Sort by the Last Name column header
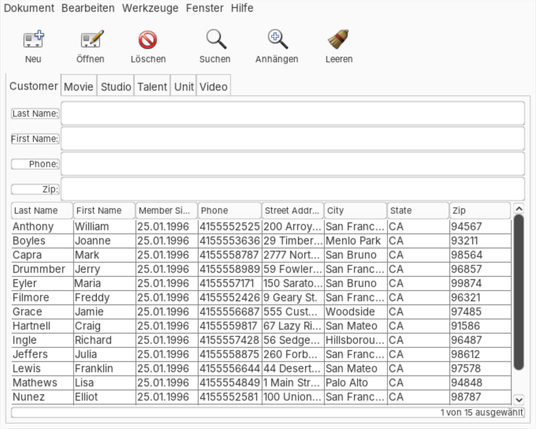The height and width of the screenshot is (429, 536). [42, 210]
